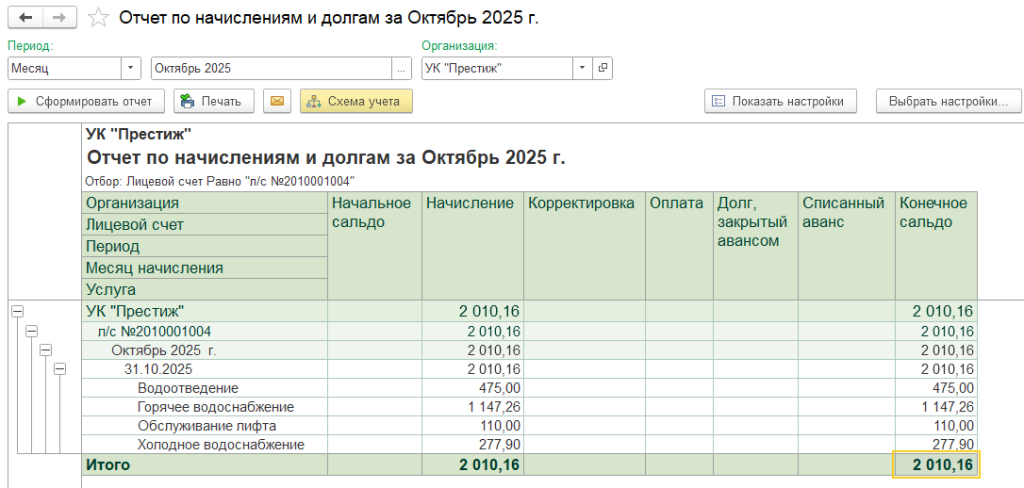The image size is (1024, 488).
Task: Click the ellipsis button for period selection
Action: pyautogui.click(x=401, y=68)
